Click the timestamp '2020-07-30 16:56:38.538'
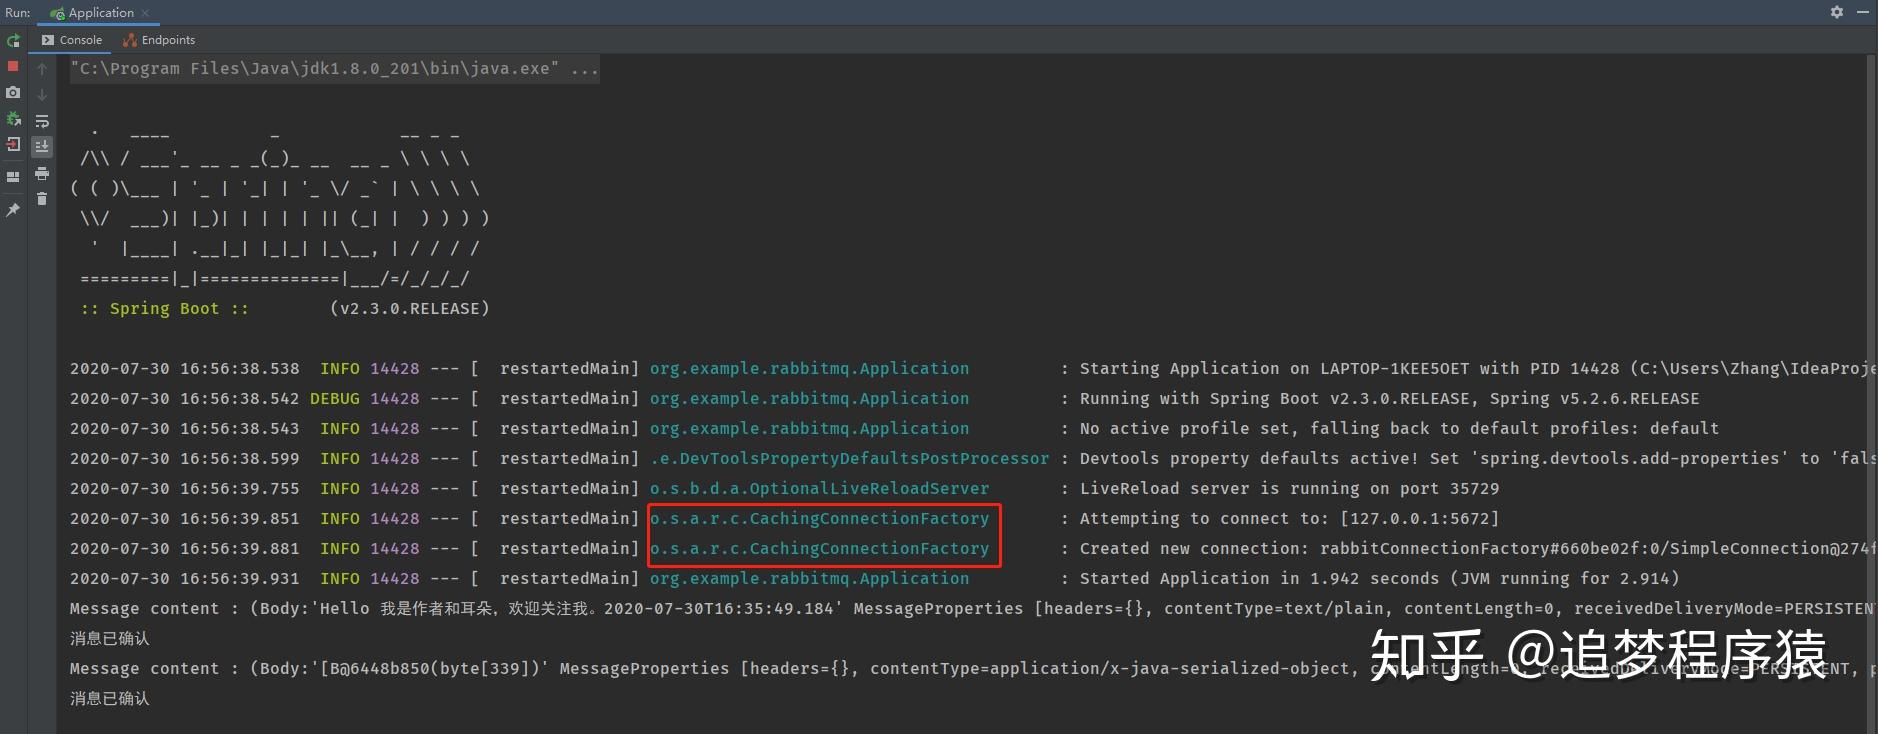1878x734 pixels. (184, 368)
